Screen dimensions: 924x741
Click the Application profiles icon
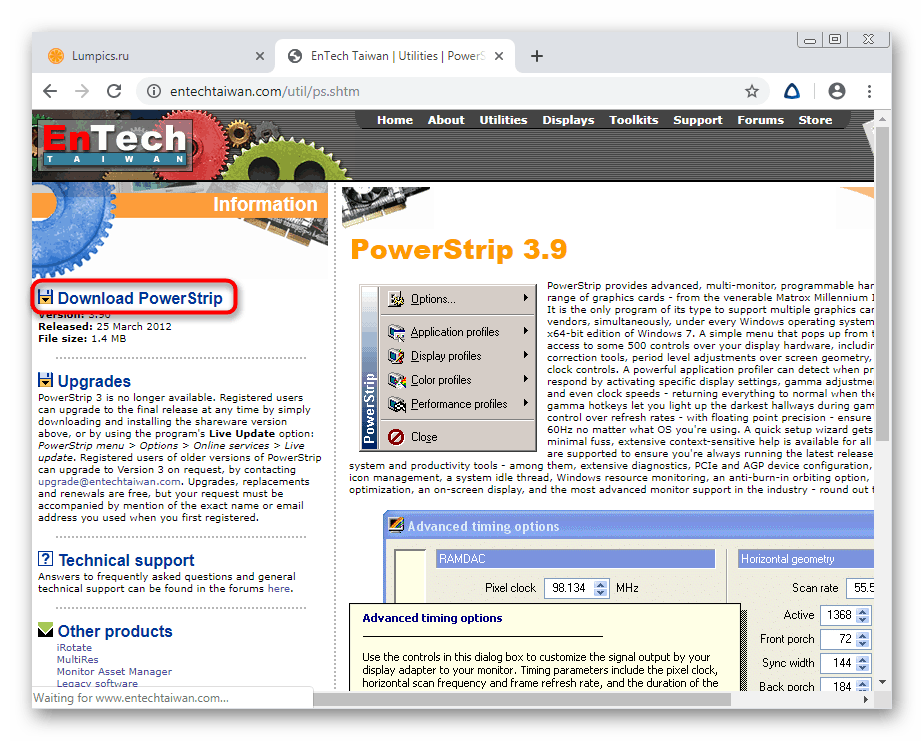[397, 332]
